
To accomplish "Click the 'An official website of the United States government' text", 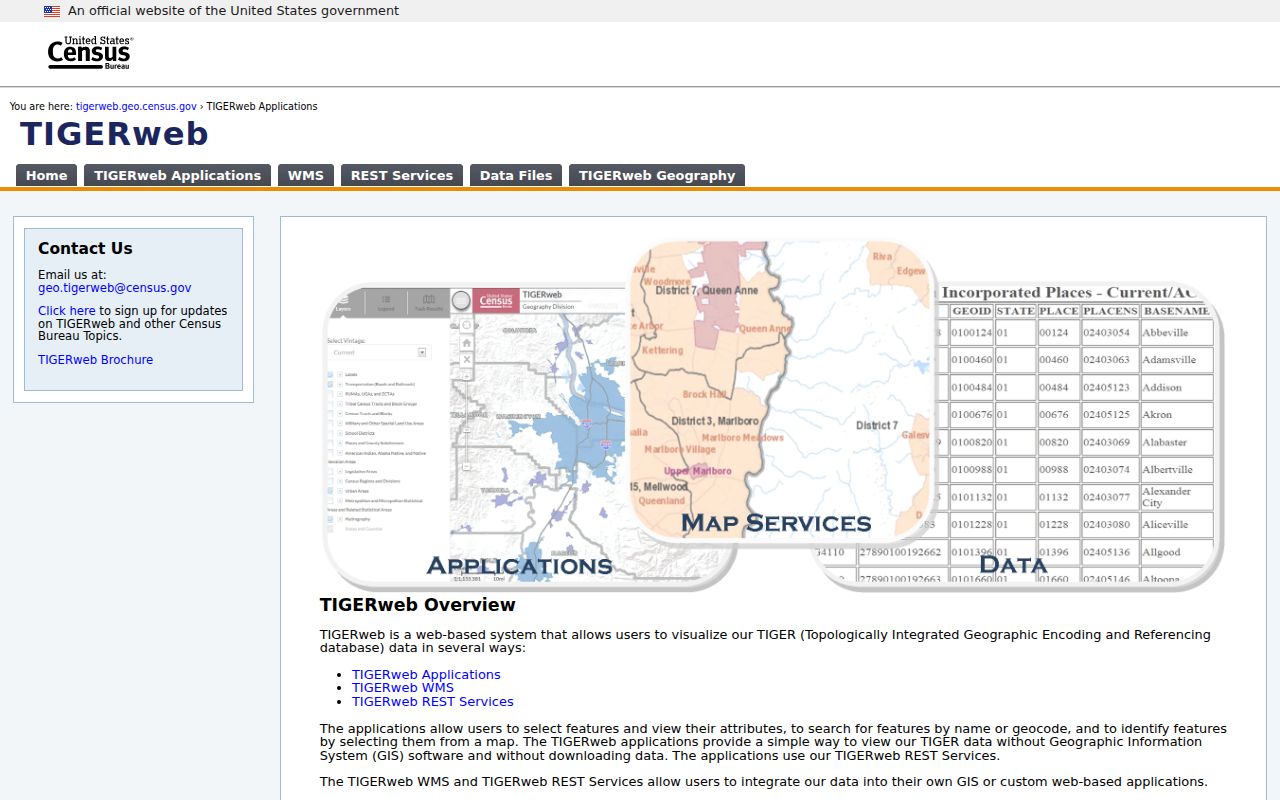I will 233,11.
